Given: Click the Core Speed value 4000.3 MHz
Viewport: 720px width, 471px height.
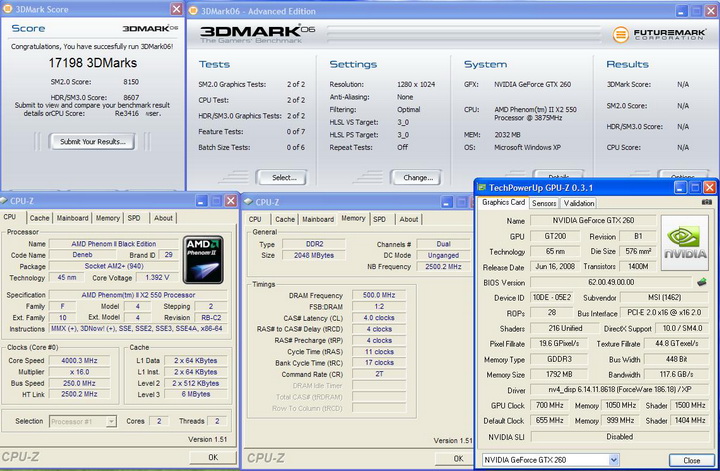Looking at the screenshot, I should (x=79, y=361).
